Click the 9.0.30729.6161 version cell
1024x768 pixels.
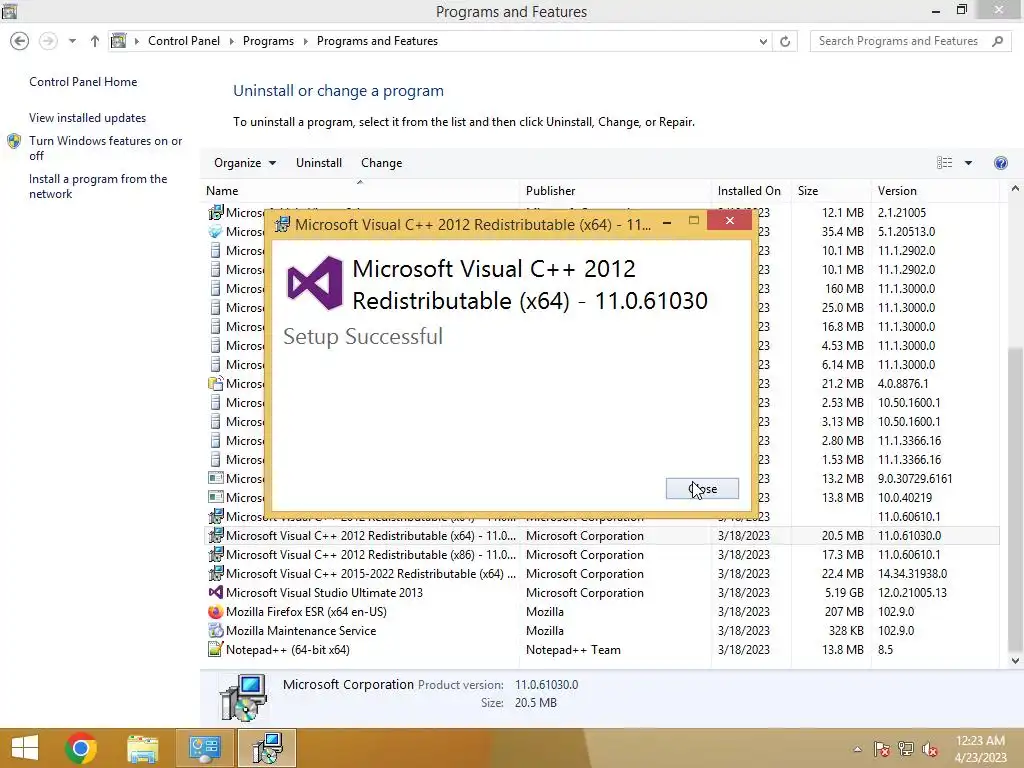click(x=915, y=478)
